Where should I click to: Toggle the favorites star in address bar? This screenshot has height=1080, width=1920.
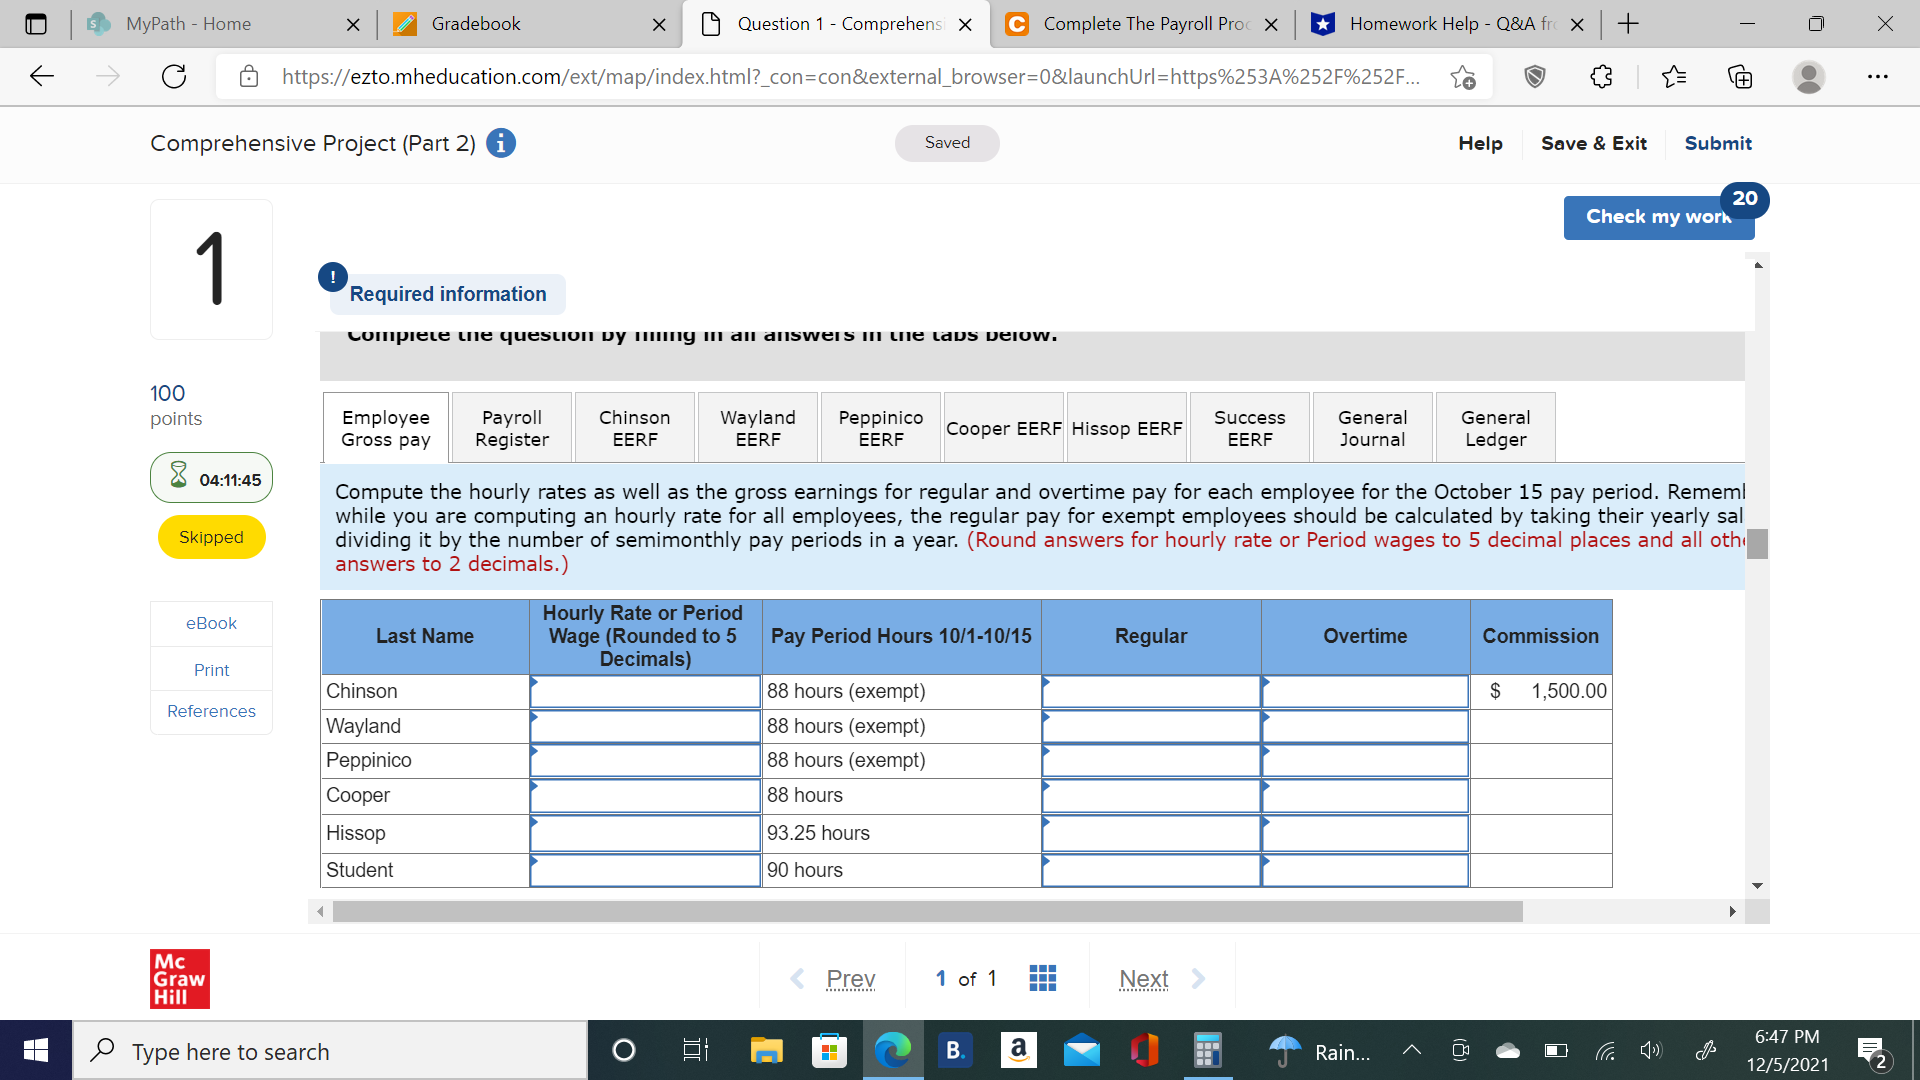click(1463, 76)
